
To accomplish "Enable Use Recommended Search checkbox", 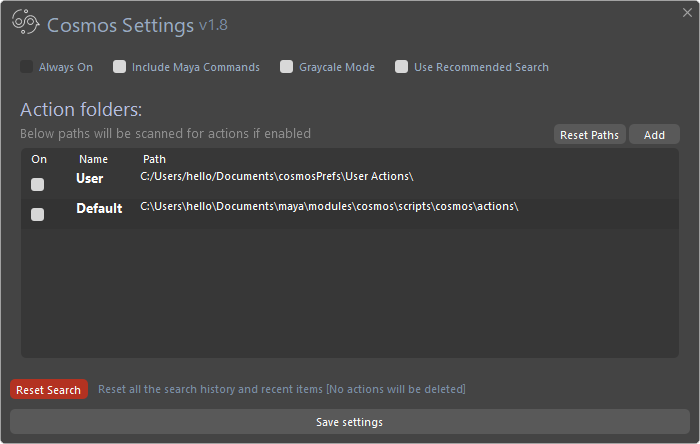I will 401,67.
